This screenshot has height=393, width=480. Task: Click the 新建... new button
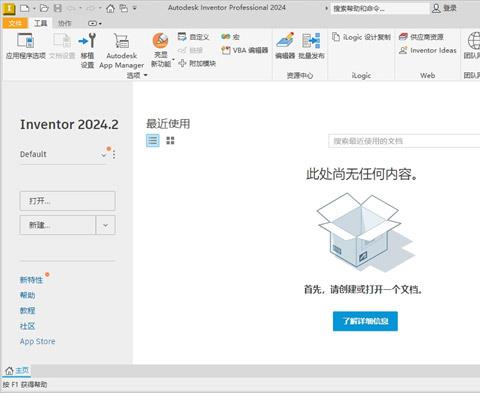pyautogui.click(x=58, y=225)
